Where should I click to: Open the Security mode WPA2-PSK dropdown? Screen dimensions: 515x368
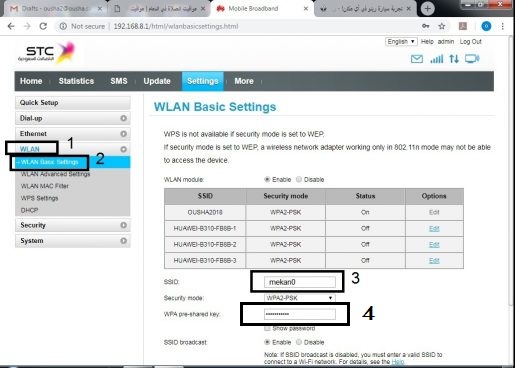click(300, 298)
